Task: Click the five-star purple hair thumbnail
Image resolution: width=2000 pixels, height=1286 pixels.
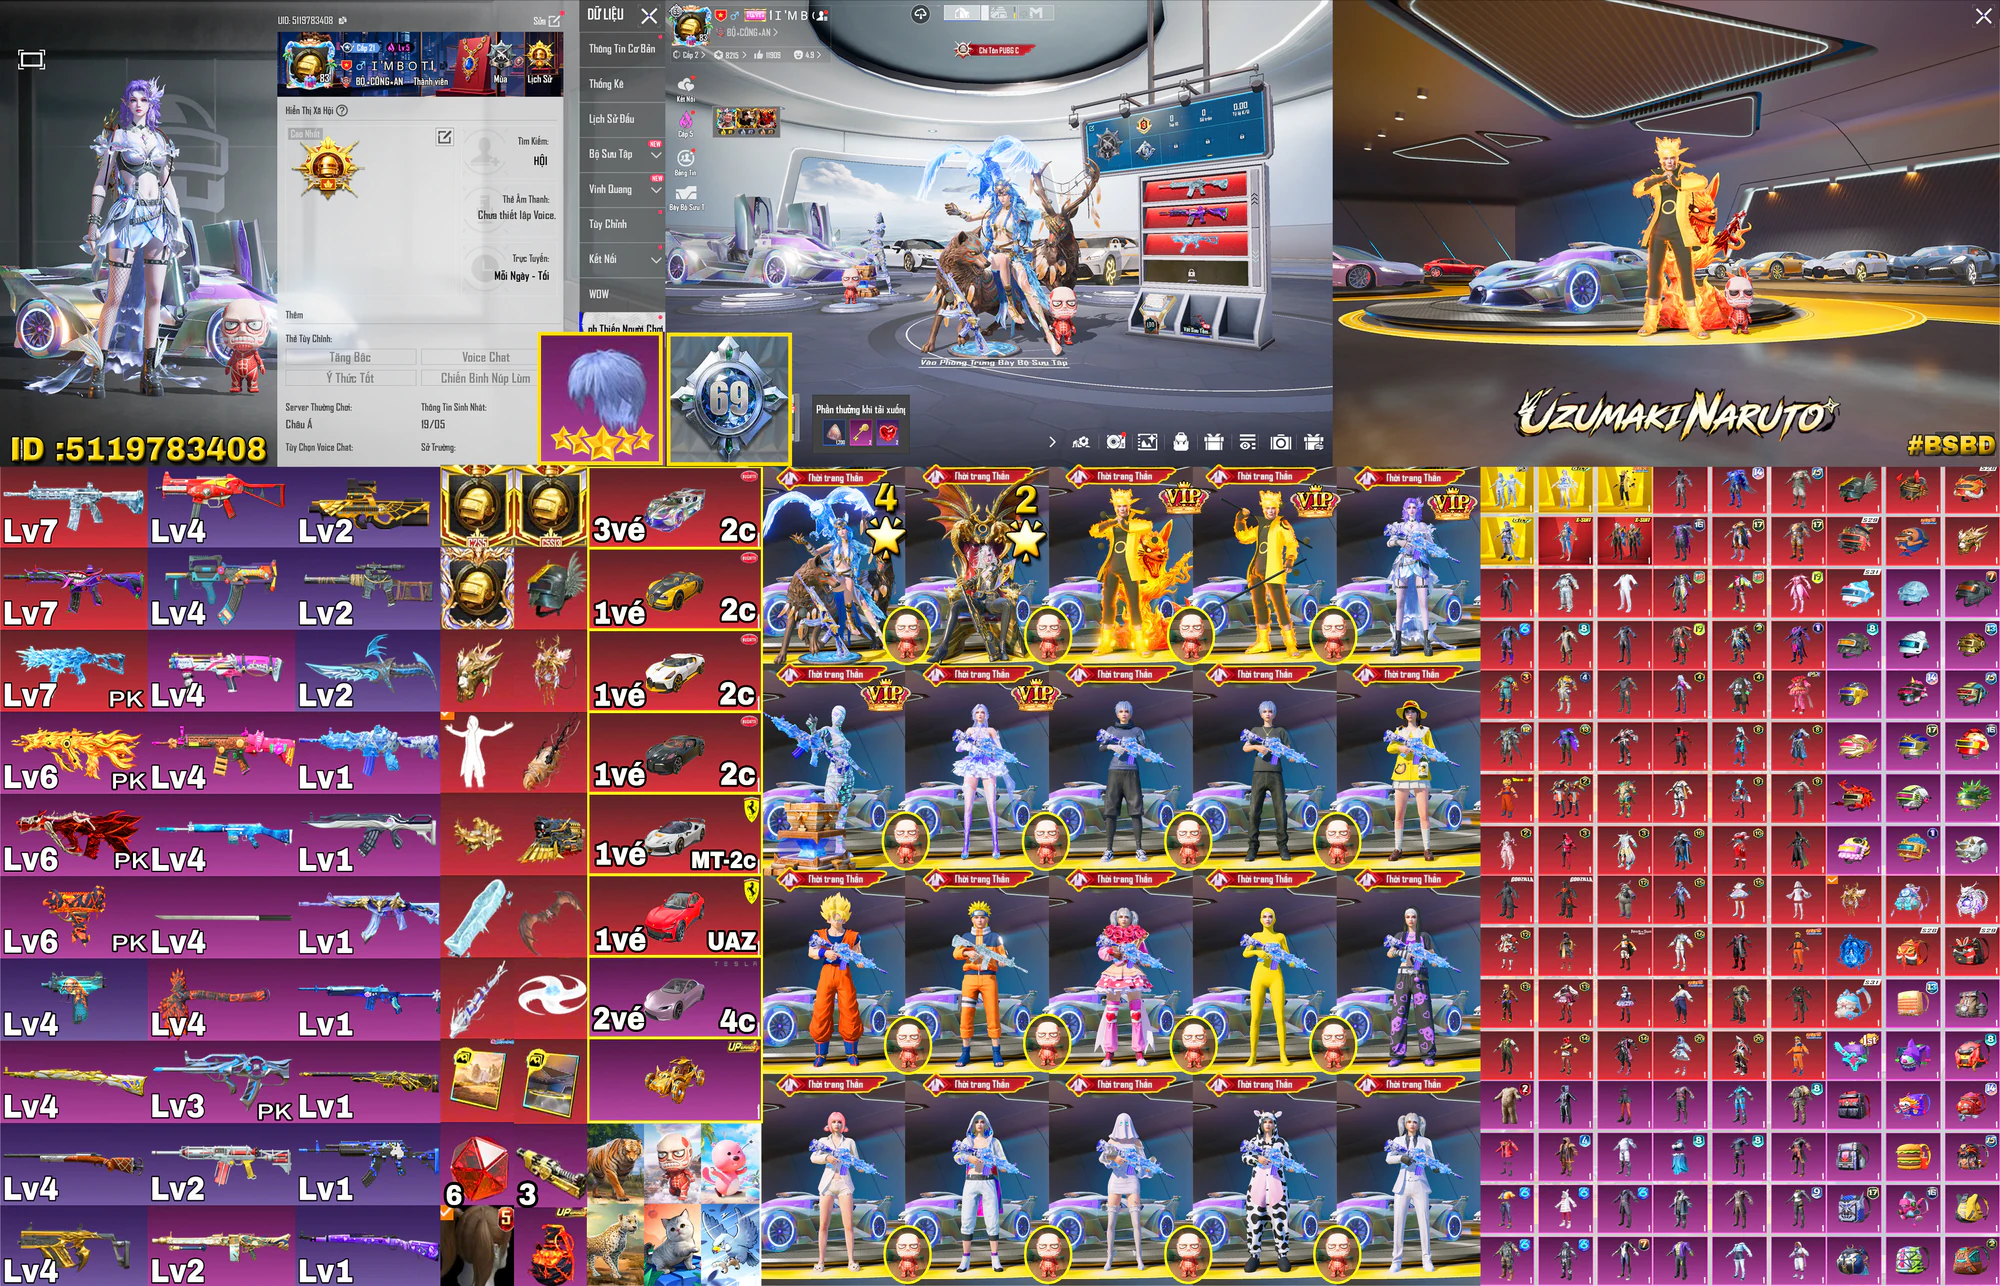Action: 601,399
